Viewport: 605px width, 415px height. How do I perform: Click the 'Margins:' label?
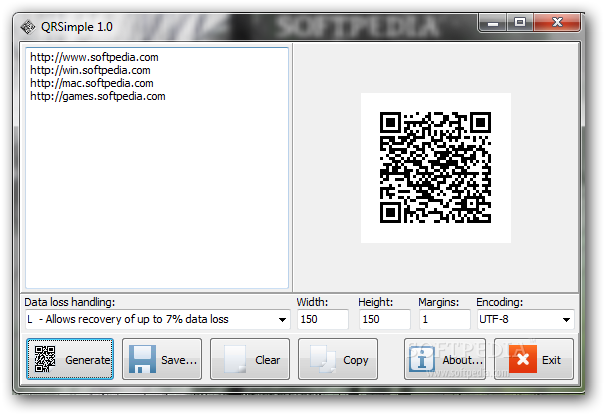[439, 302]
